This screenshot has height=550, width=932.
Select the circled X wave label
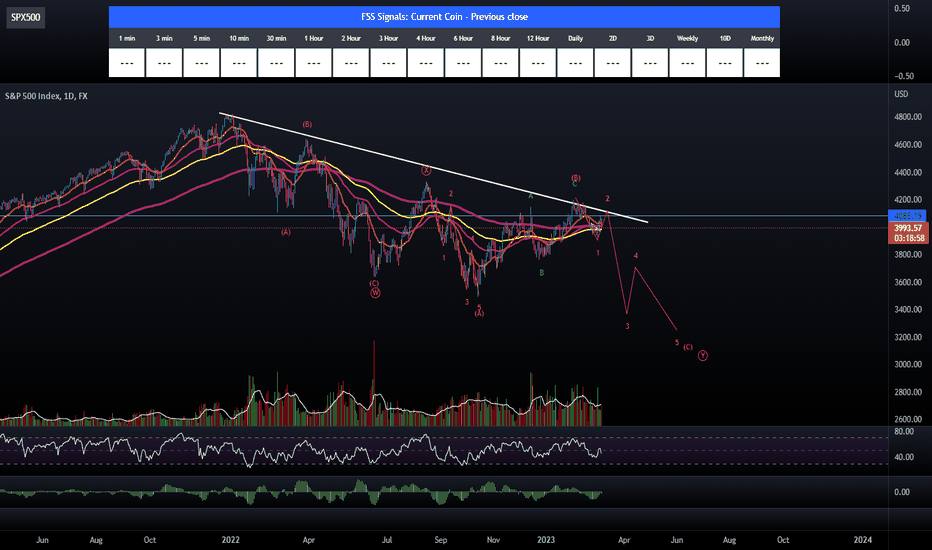tap(426, 171)
